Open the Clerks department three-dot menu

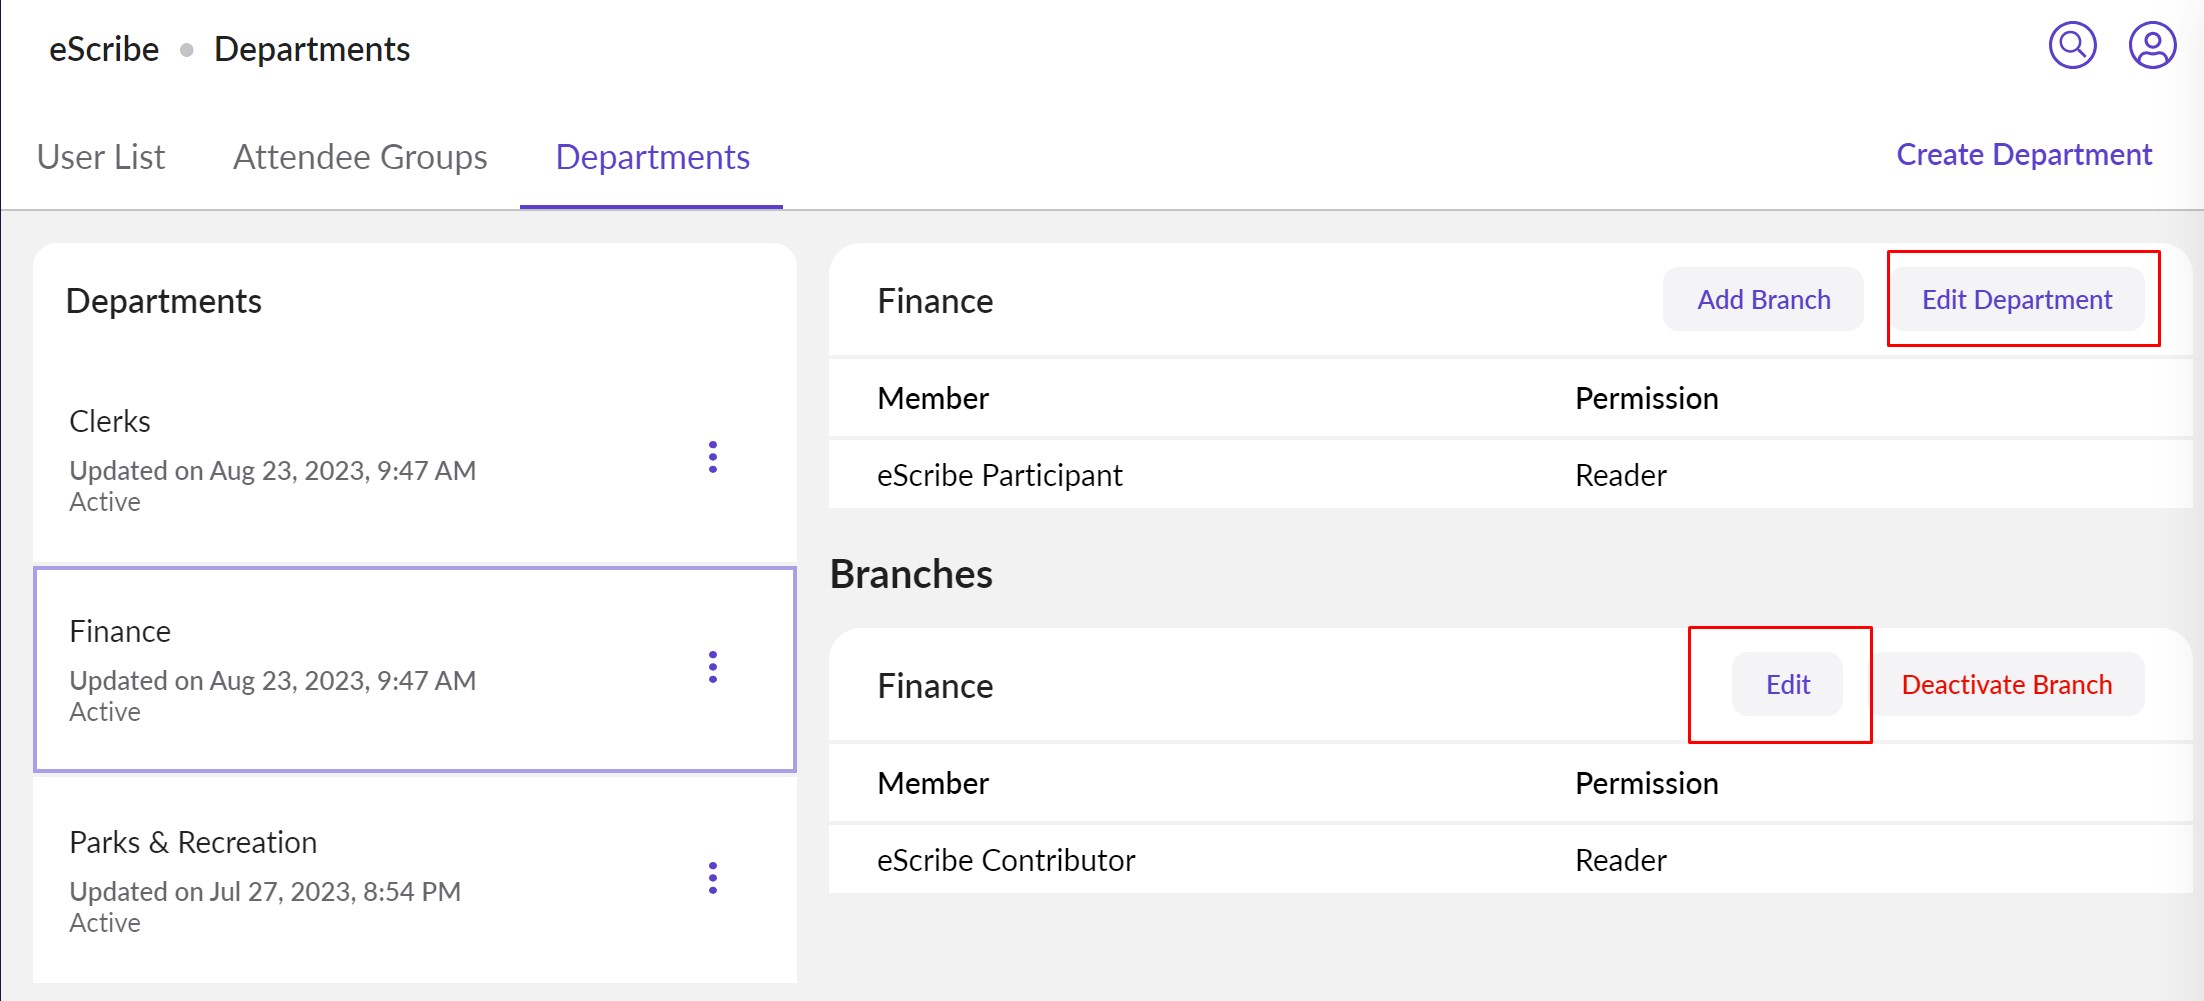click(x=712, y=457)
